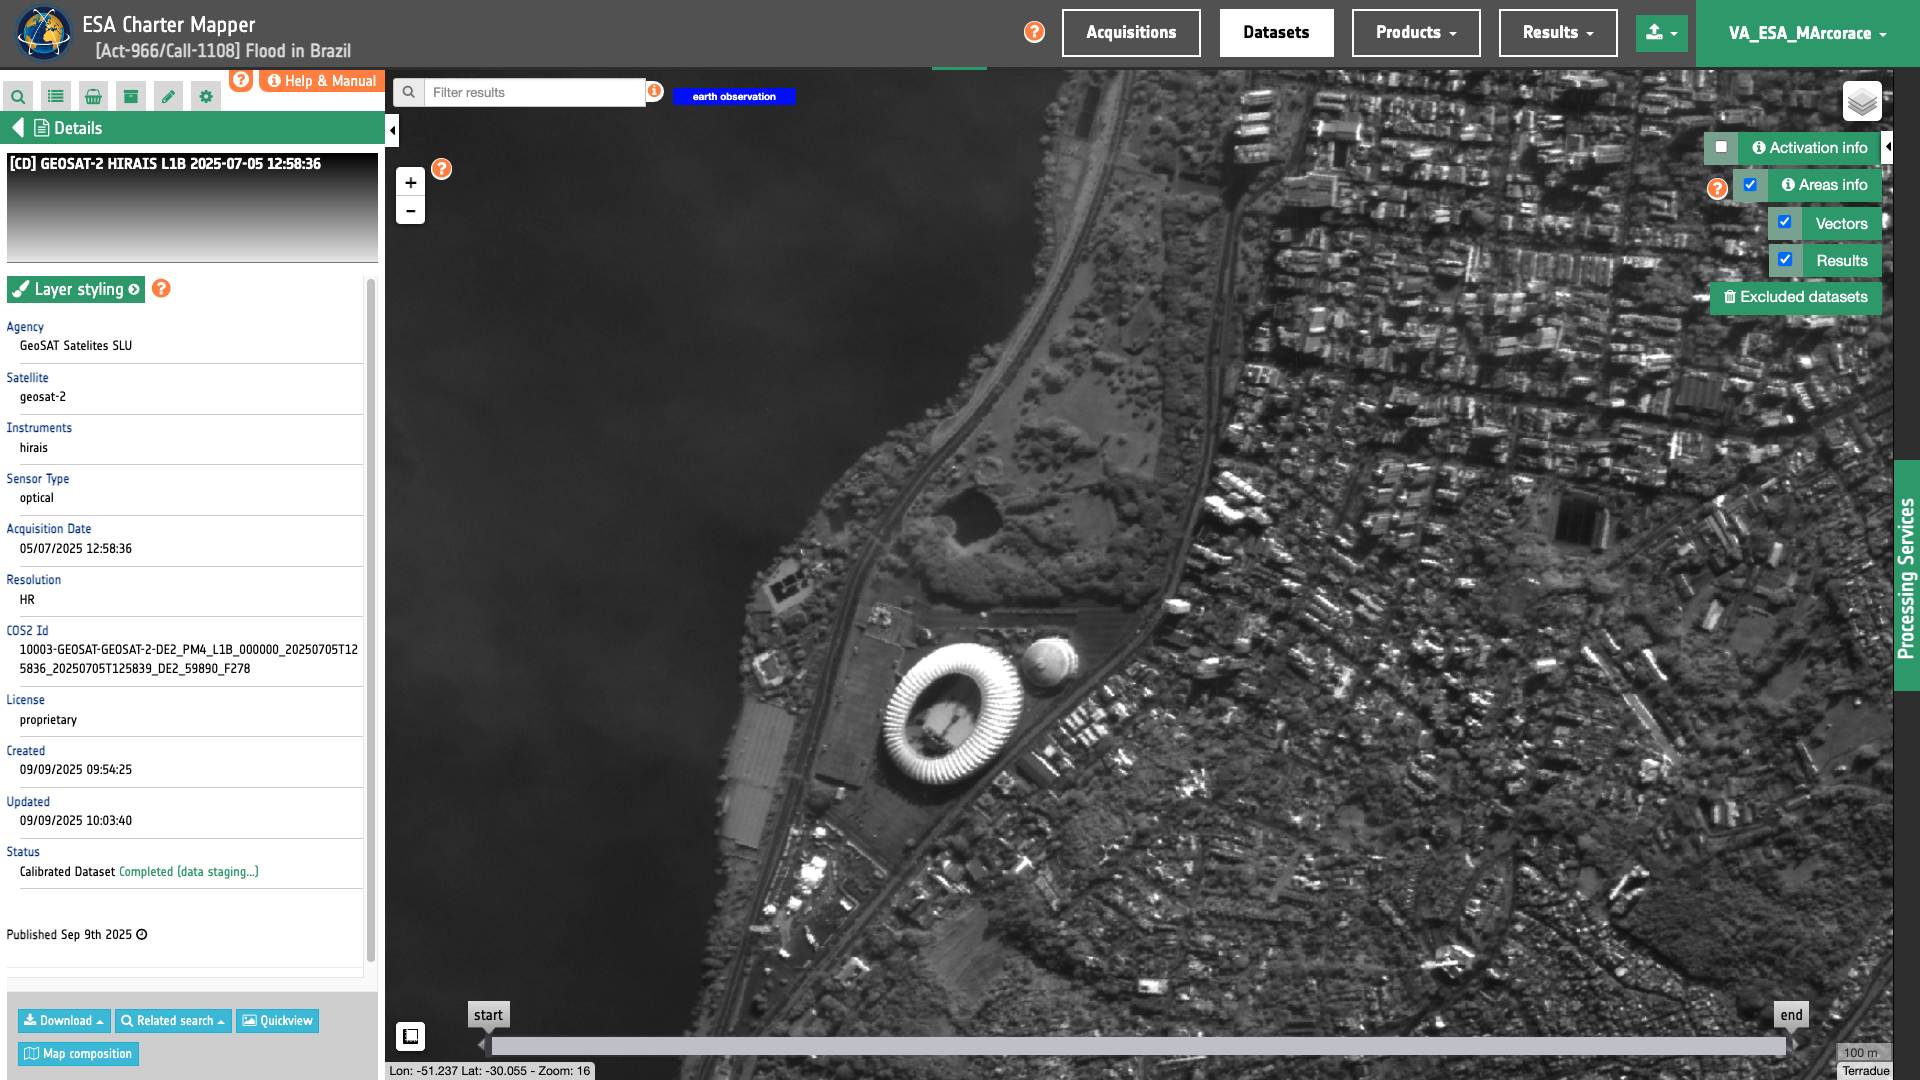
Task: Uncheck the Vectors checkbox
Action: (x=1785, y=222)
